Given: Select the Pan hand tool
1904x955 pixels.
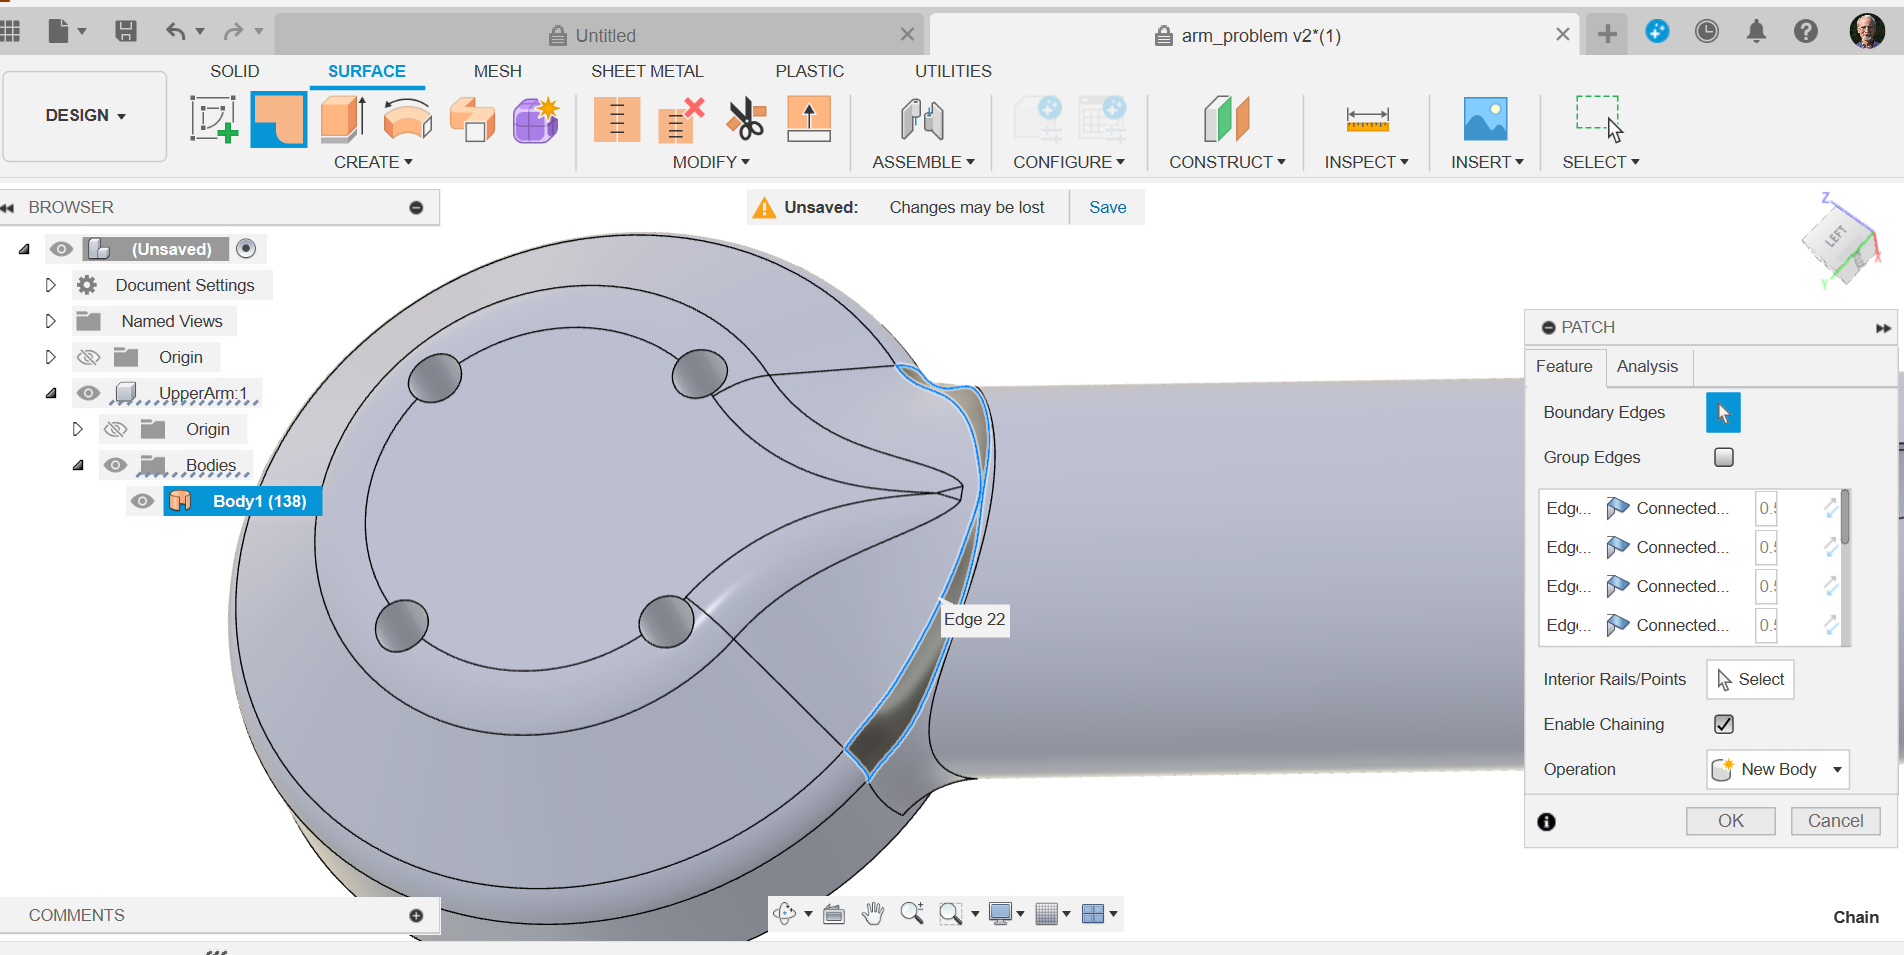Looking at the screenshot, I should [873, 913].
